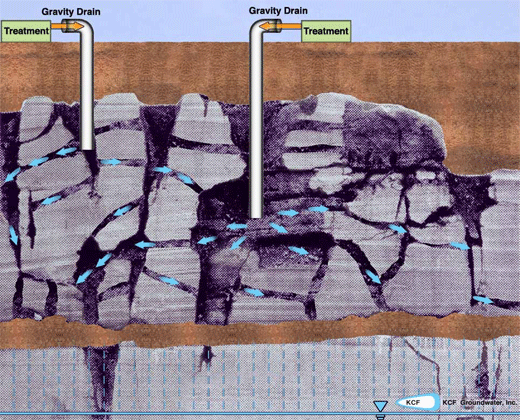
Task: Click the orange arrow pointing right
Action: 67,26
